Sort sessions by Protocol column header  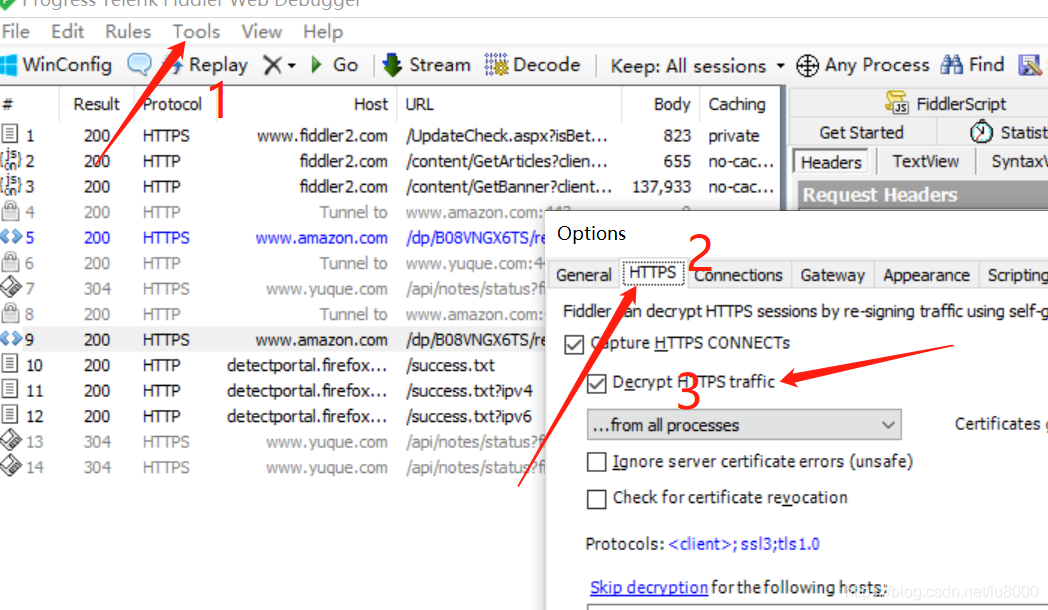coord(172,104)
